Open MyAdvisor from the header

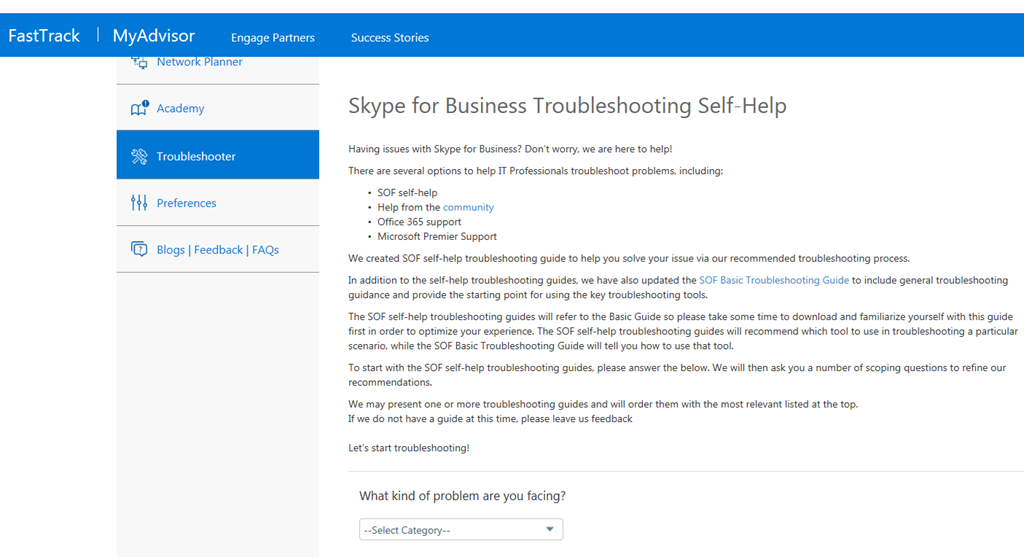coord(153,36)
